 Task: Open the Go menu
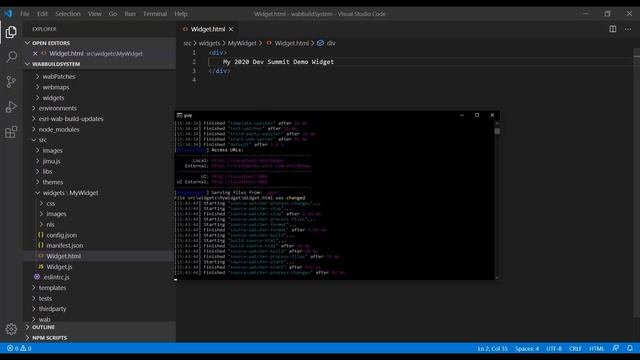click(x=113, y=14)
